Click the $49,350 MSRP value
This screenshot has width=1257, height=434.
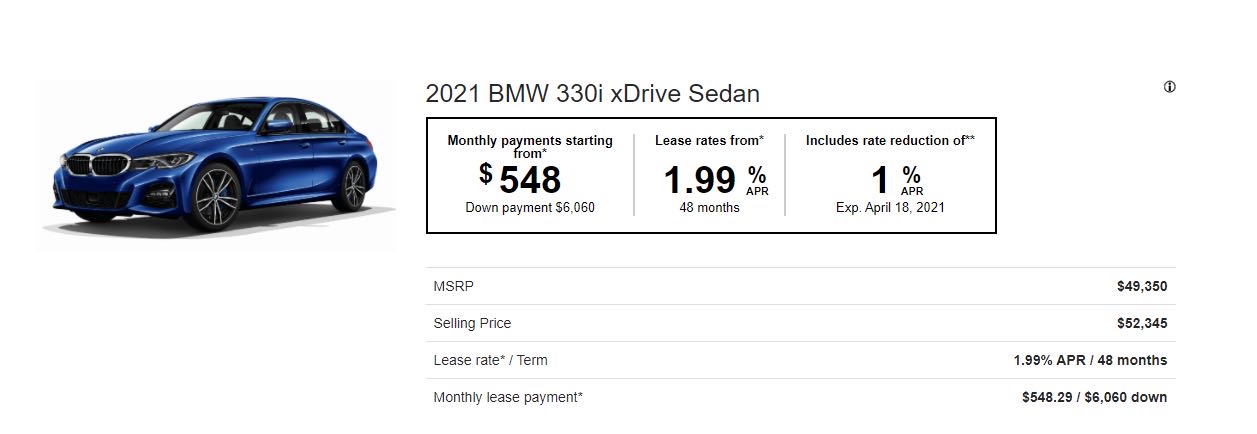tap(1141, 286)
